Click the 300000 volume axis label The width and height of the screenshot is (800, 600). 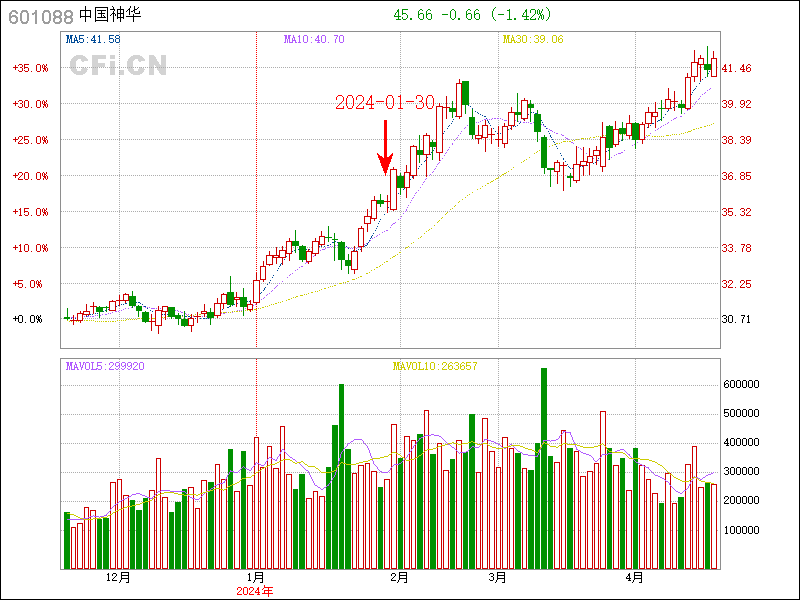[741, 471]
